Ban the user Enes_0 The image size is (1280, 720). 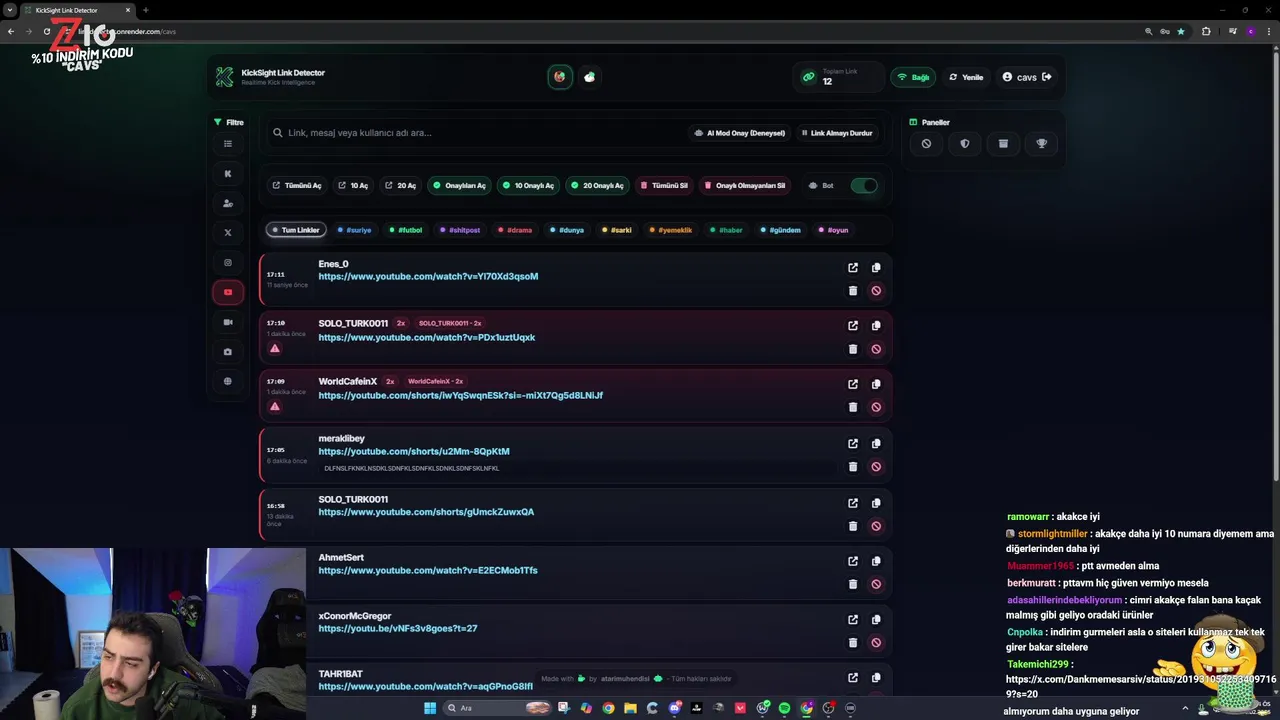pyautogui.click(x=876, y=291)
